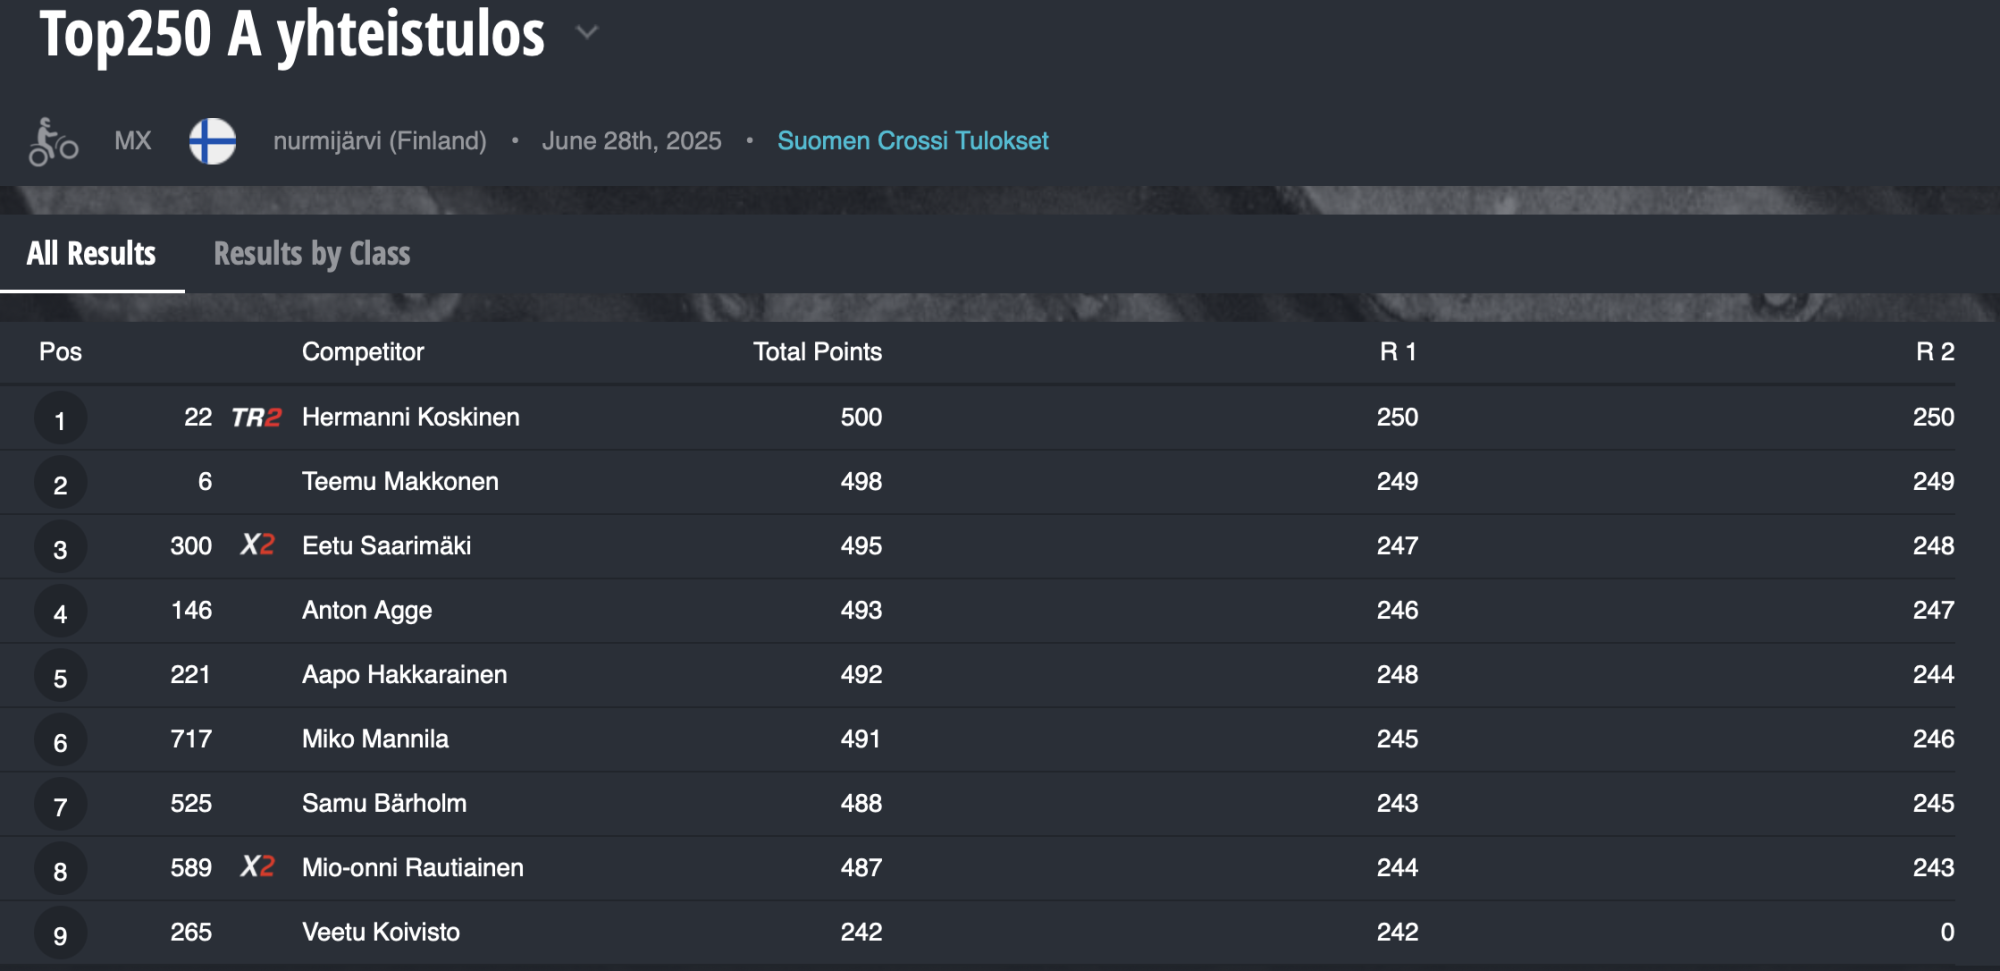This screenshot has width=2000, height=971.
Task: Open competitor Anton Agge
Action: (x=367, y=610)
